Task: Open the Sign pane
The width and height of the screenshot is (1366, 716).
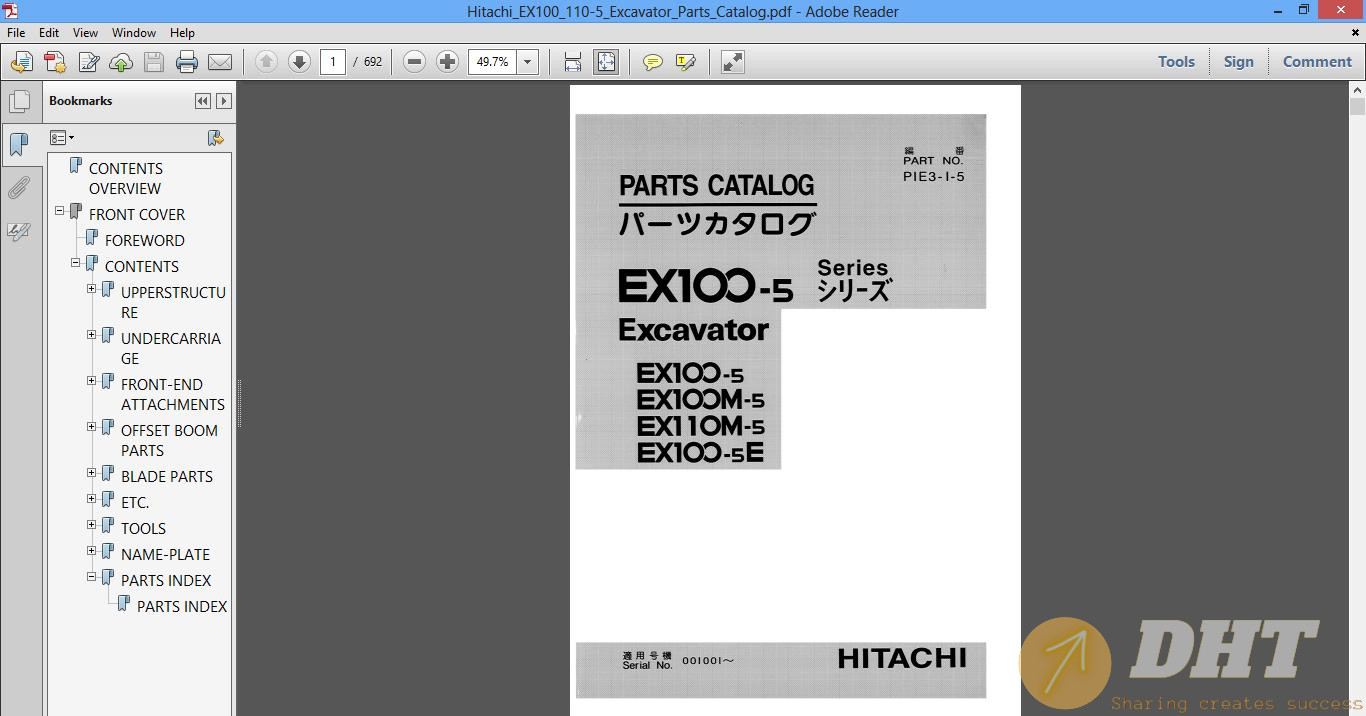Action: [x=1238, y=62]
